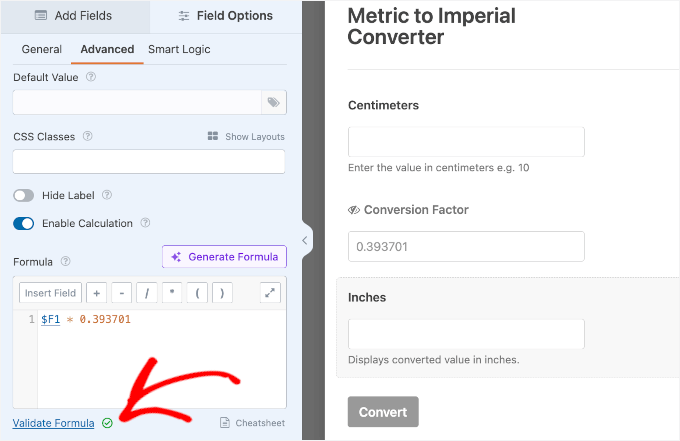This screenshot has width=680, height=441.
Task: Click the CSS Classes help icon
Action: pos(87,137)
